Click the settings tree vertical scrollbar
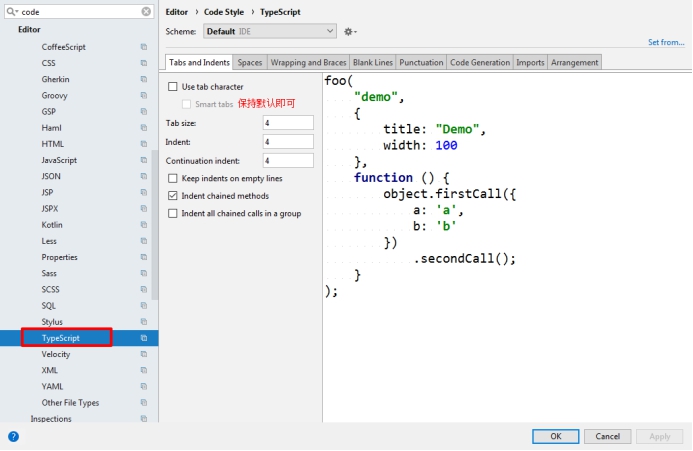This screenshot has width=693, height=451. click(x=155, y=226)
